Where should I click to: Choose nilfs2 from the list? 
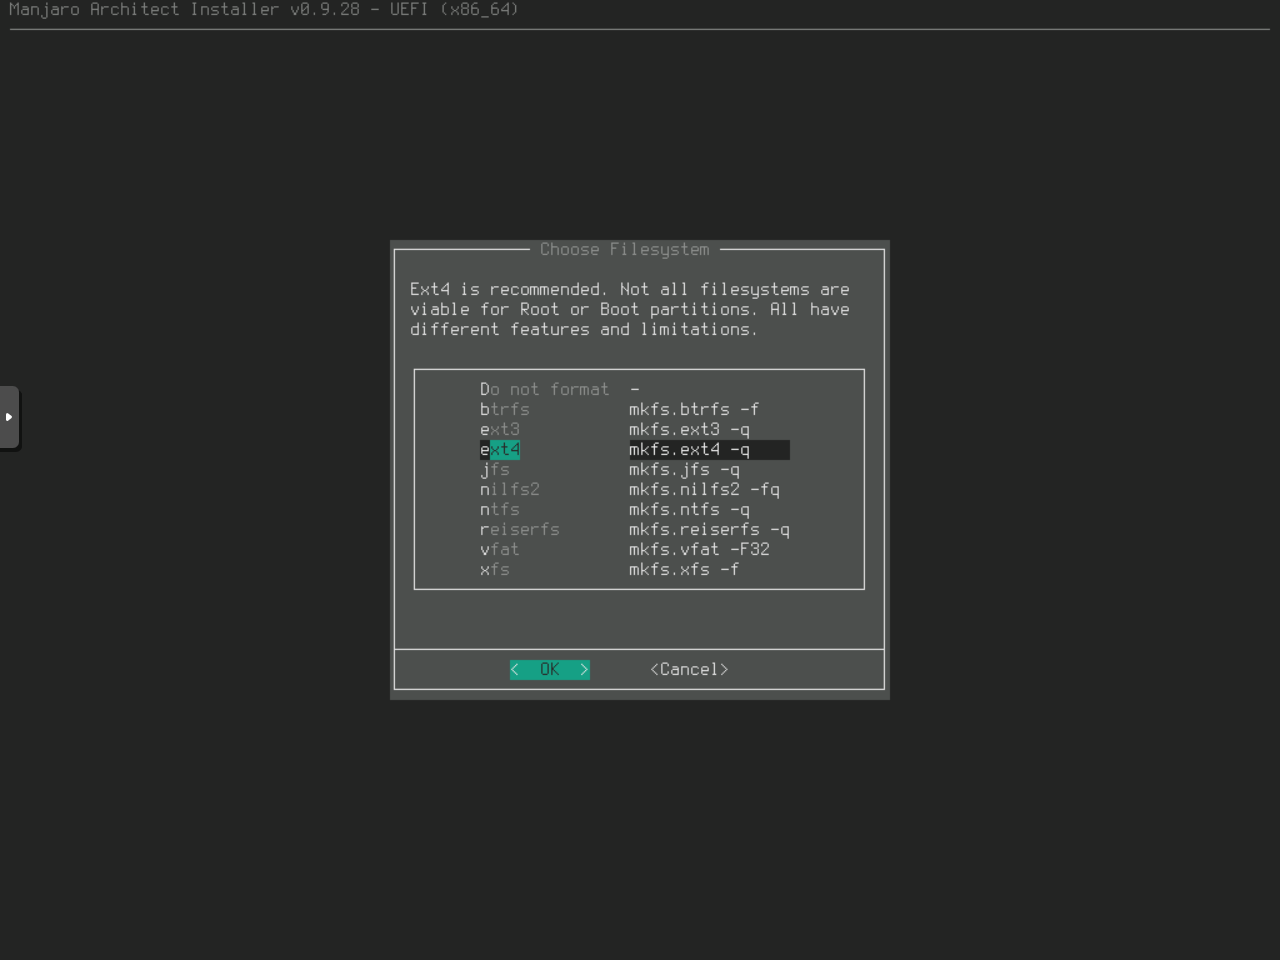coord(510,489)
